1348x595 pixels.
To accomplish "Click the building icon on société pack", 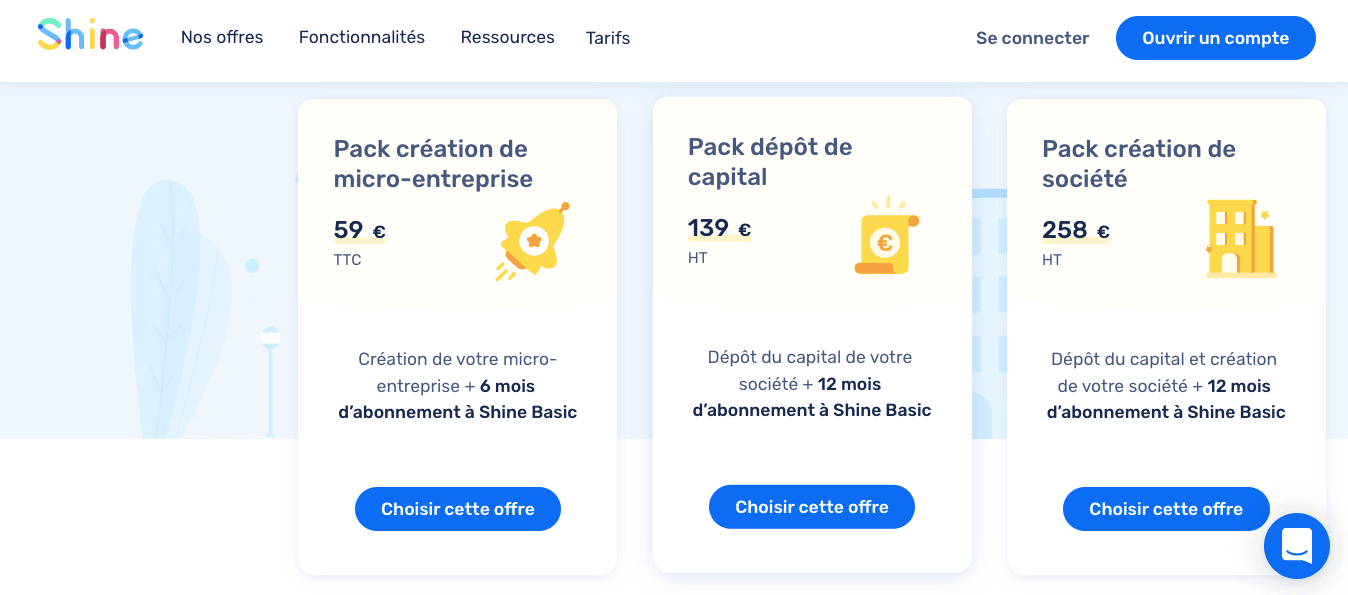I will pos(1240,238).
